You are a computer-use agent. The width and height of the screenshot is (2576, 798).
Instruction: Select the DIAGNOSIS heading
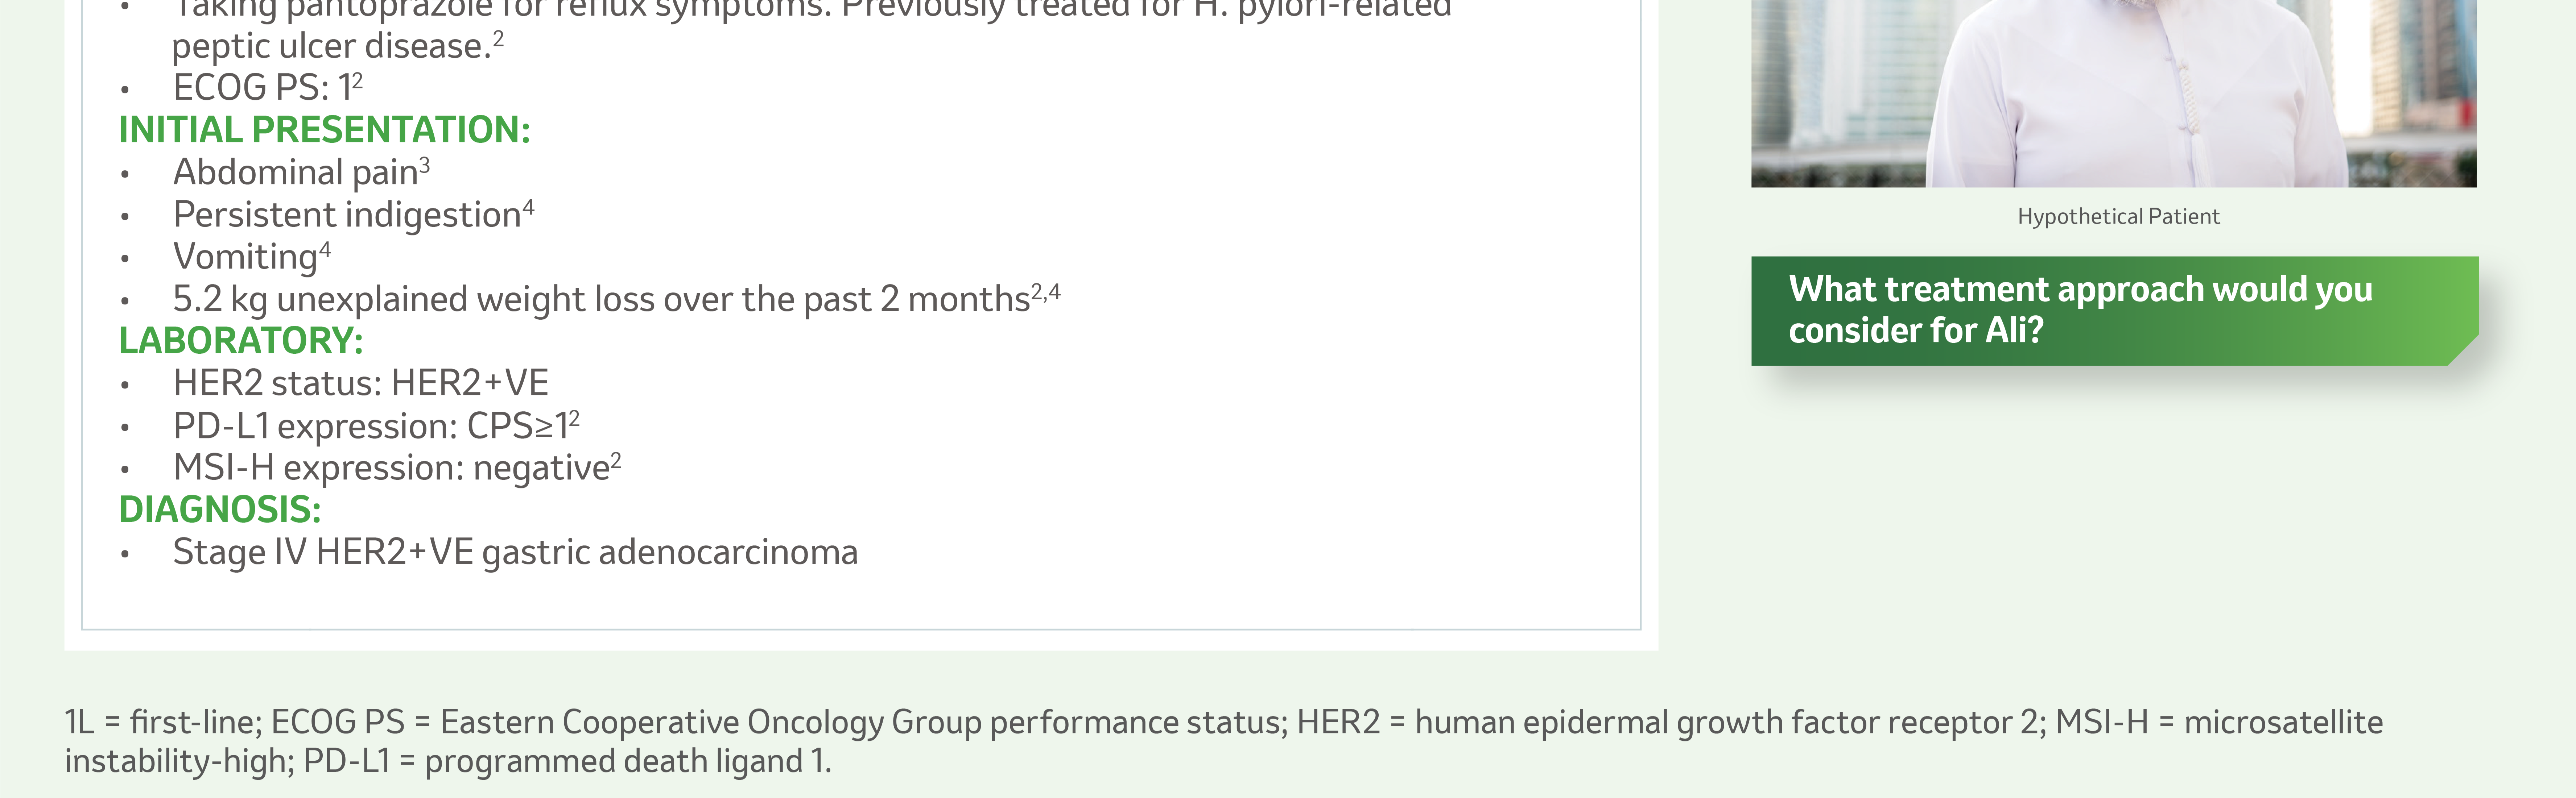click(x=220, y=510)
